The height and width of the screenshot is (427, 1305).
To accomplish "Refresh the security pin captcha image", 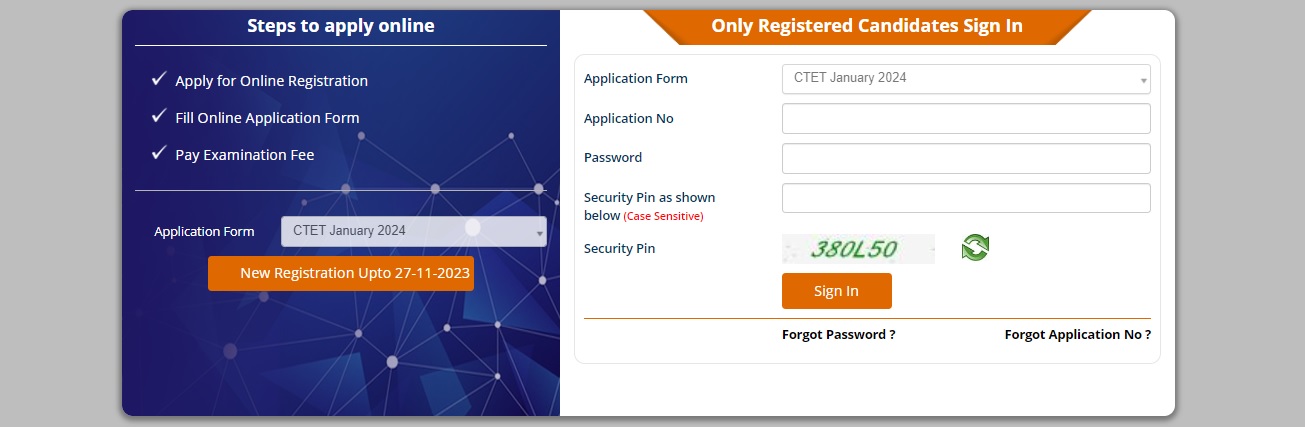I will click(x=975, y=248).
